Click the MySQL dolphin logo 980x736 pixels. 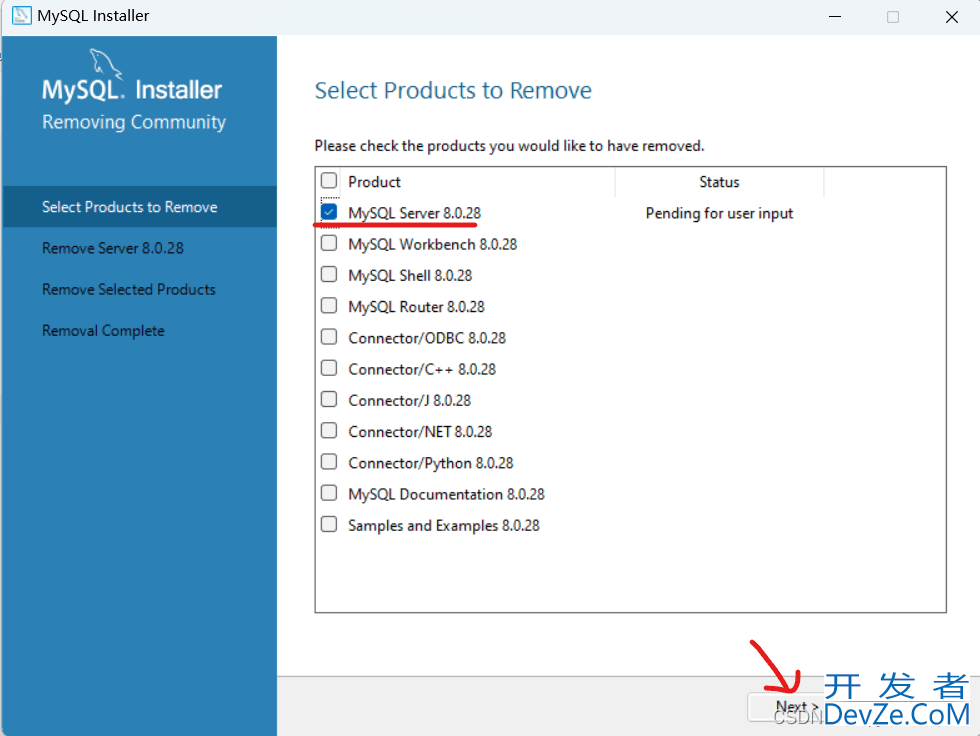point(104,64)
